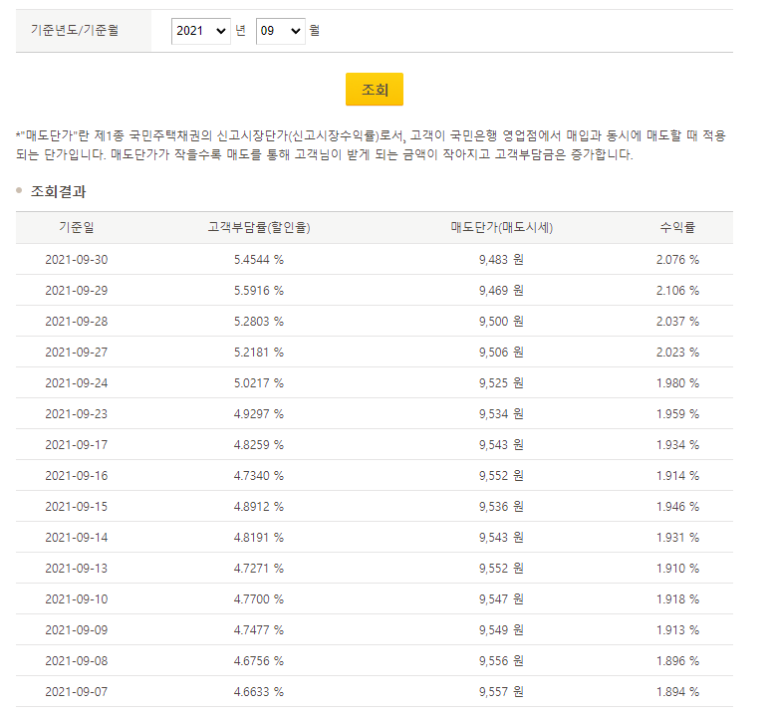Viewport: 773px width, 712px height.
Task: Click discount rate 4.7700 %
Action: coord(259,599)
